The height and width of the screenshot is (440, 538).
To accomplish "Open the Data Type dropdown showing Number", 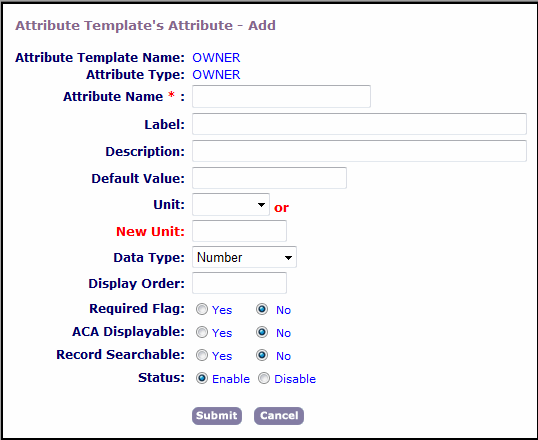I will point(244,257).
